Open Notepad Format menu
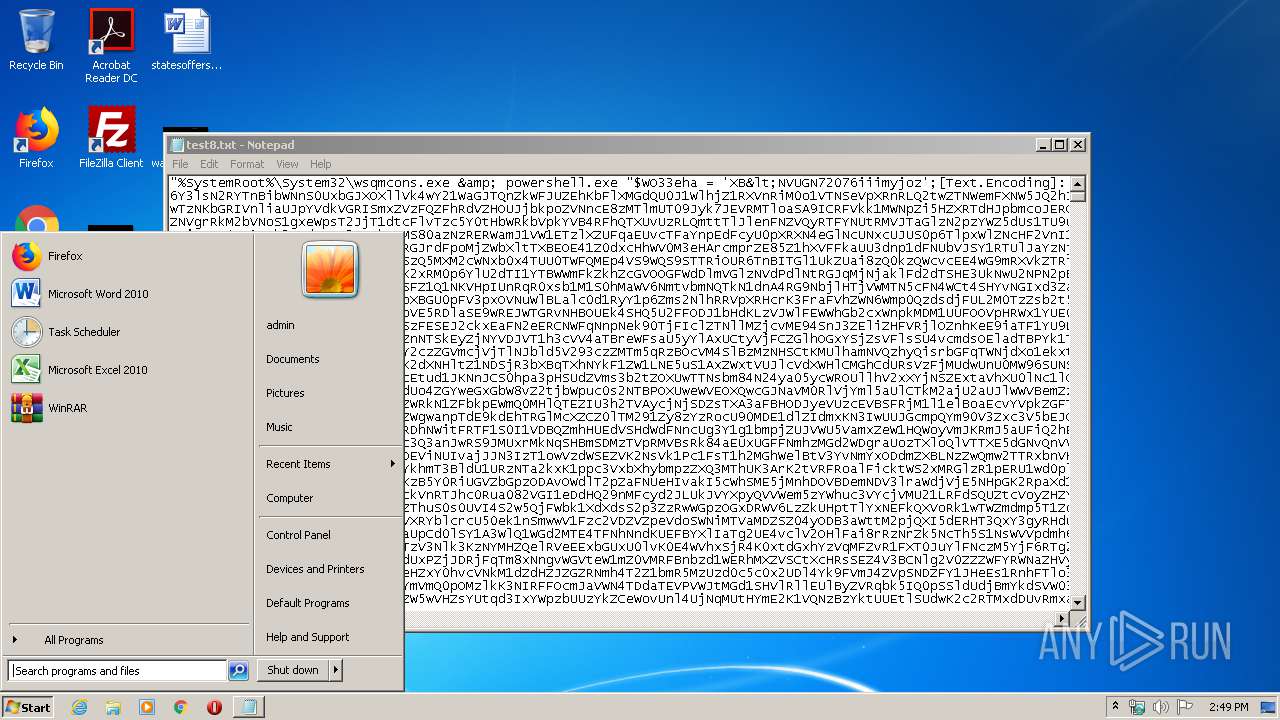This screenshot has height=720, width=1280. (x=247, y=164)
